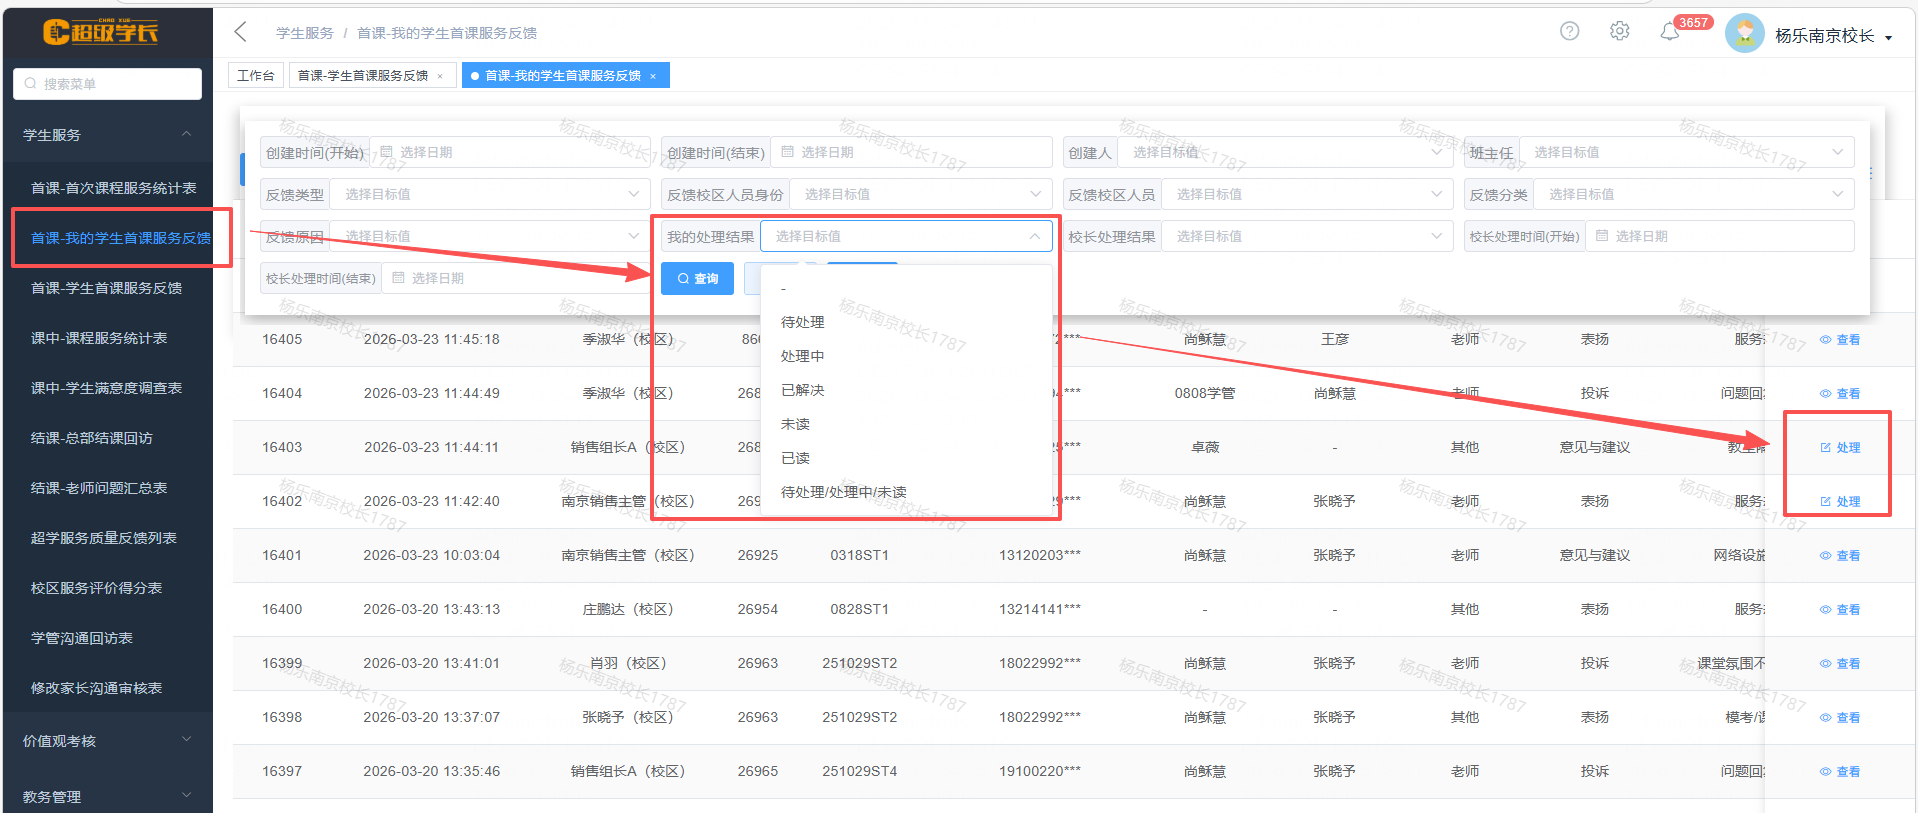Click the 查询 search button
Viewport: 1918px width, 813px height.
697,279
